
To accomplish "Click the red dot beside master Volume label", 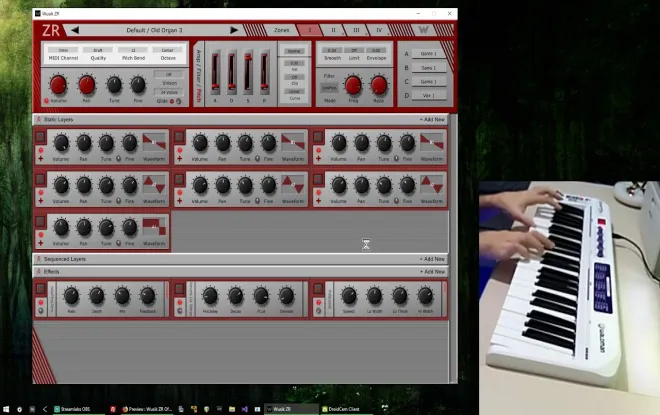I will [46, 101].
